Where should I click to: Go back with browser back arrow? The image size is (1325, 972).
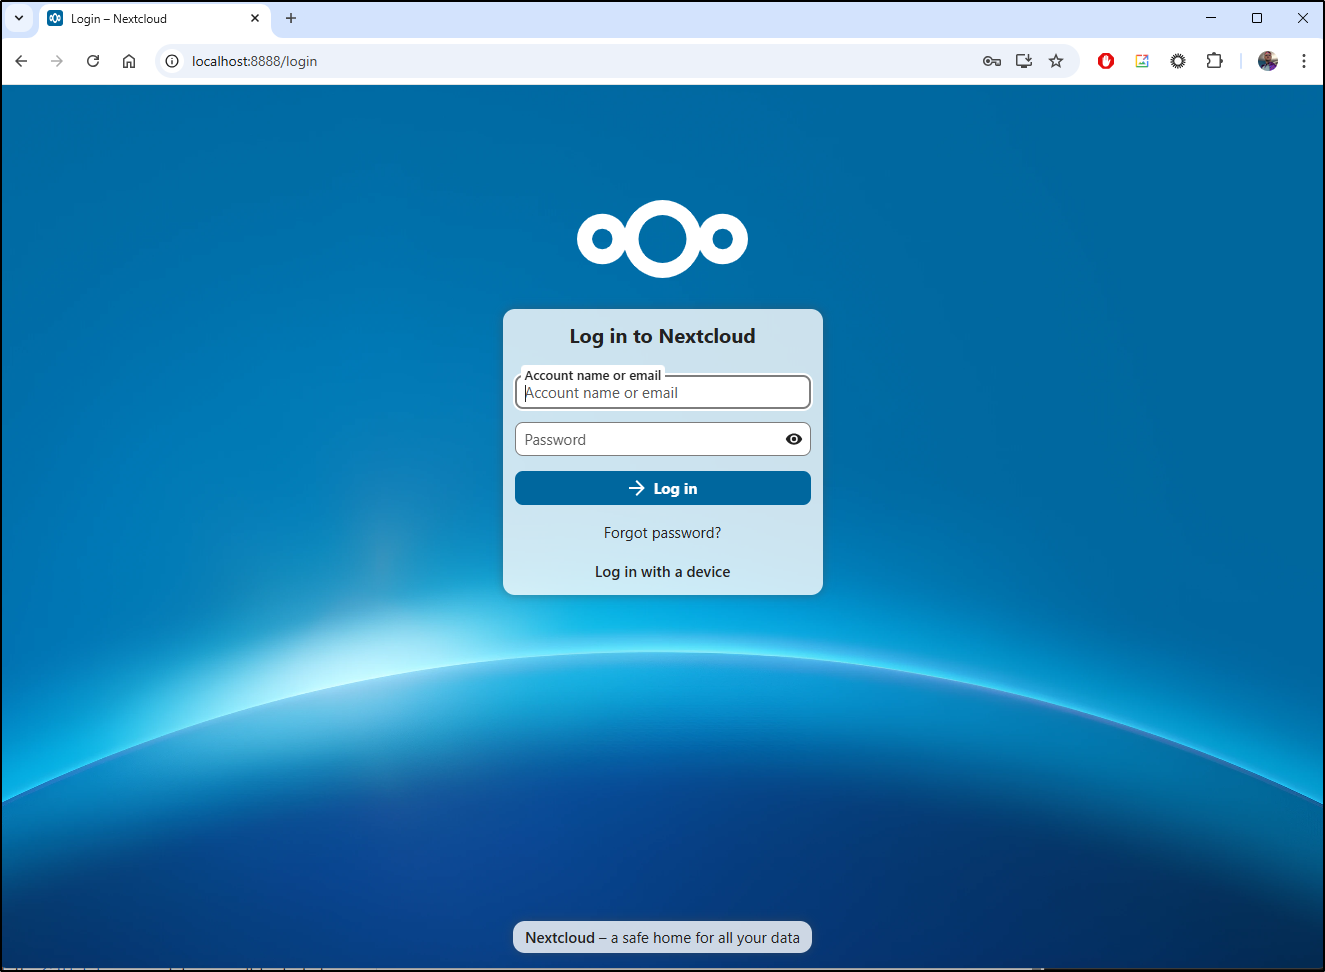click(21, 61)
